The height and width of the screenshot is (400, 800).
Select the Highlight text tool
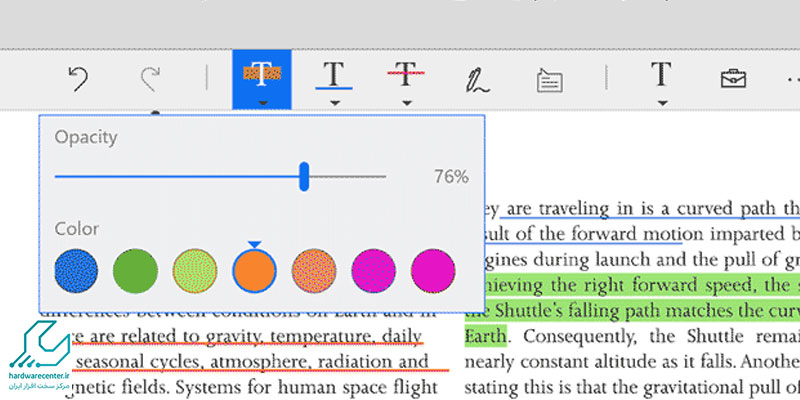tap(261, 74)
